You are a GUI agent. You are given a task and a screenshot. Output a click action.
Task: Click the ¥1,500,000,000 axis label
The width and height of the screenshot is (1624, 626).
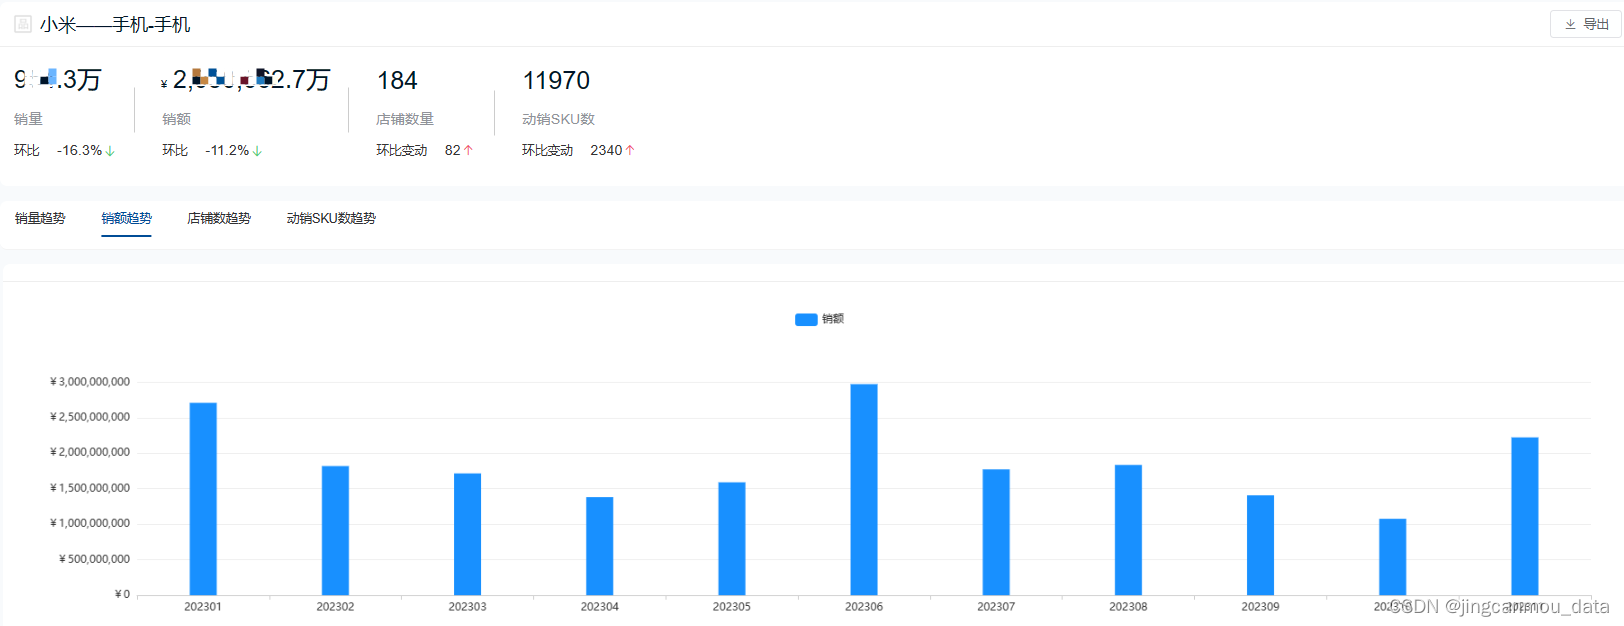[90, 488]
